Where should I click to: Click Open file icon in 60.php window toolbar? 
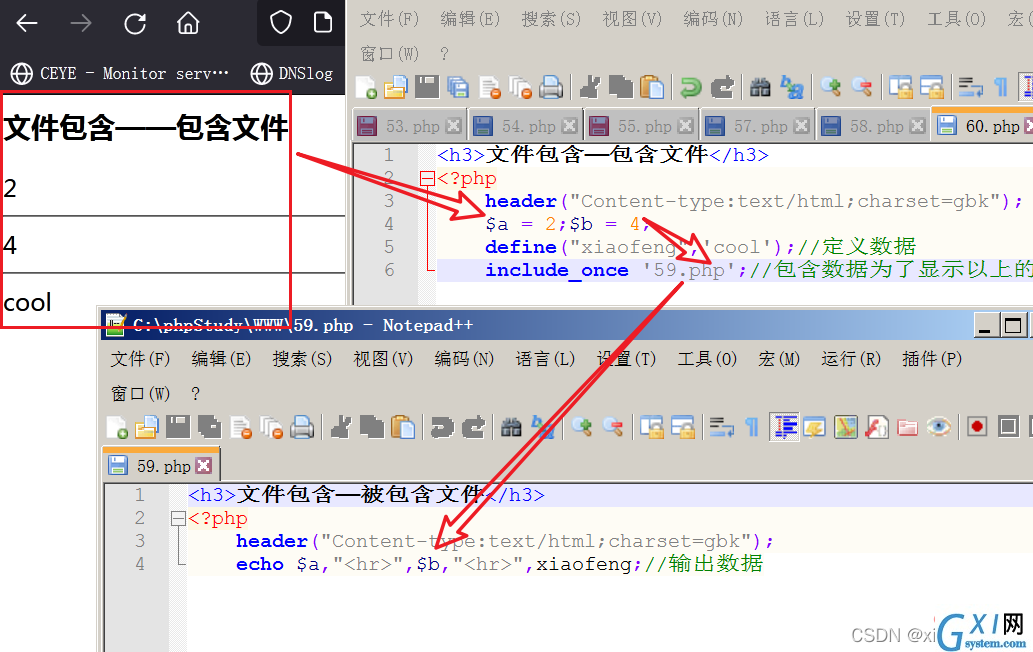point(396,88)
